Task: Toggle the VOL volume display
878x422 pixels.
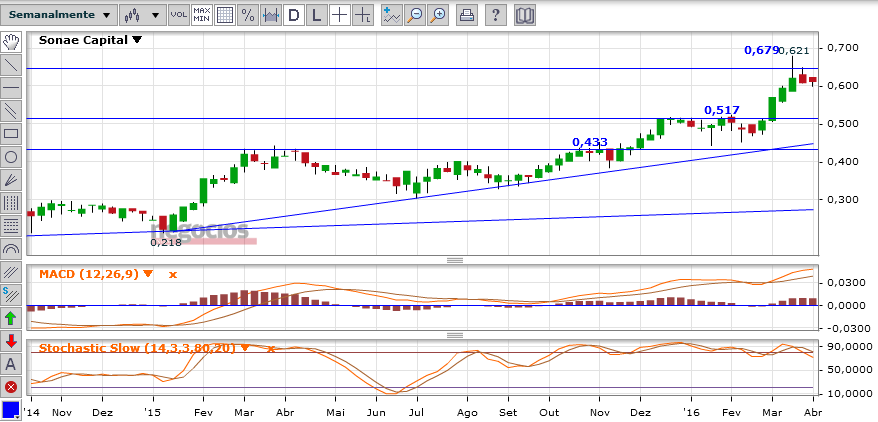Action: coord(179,15)
